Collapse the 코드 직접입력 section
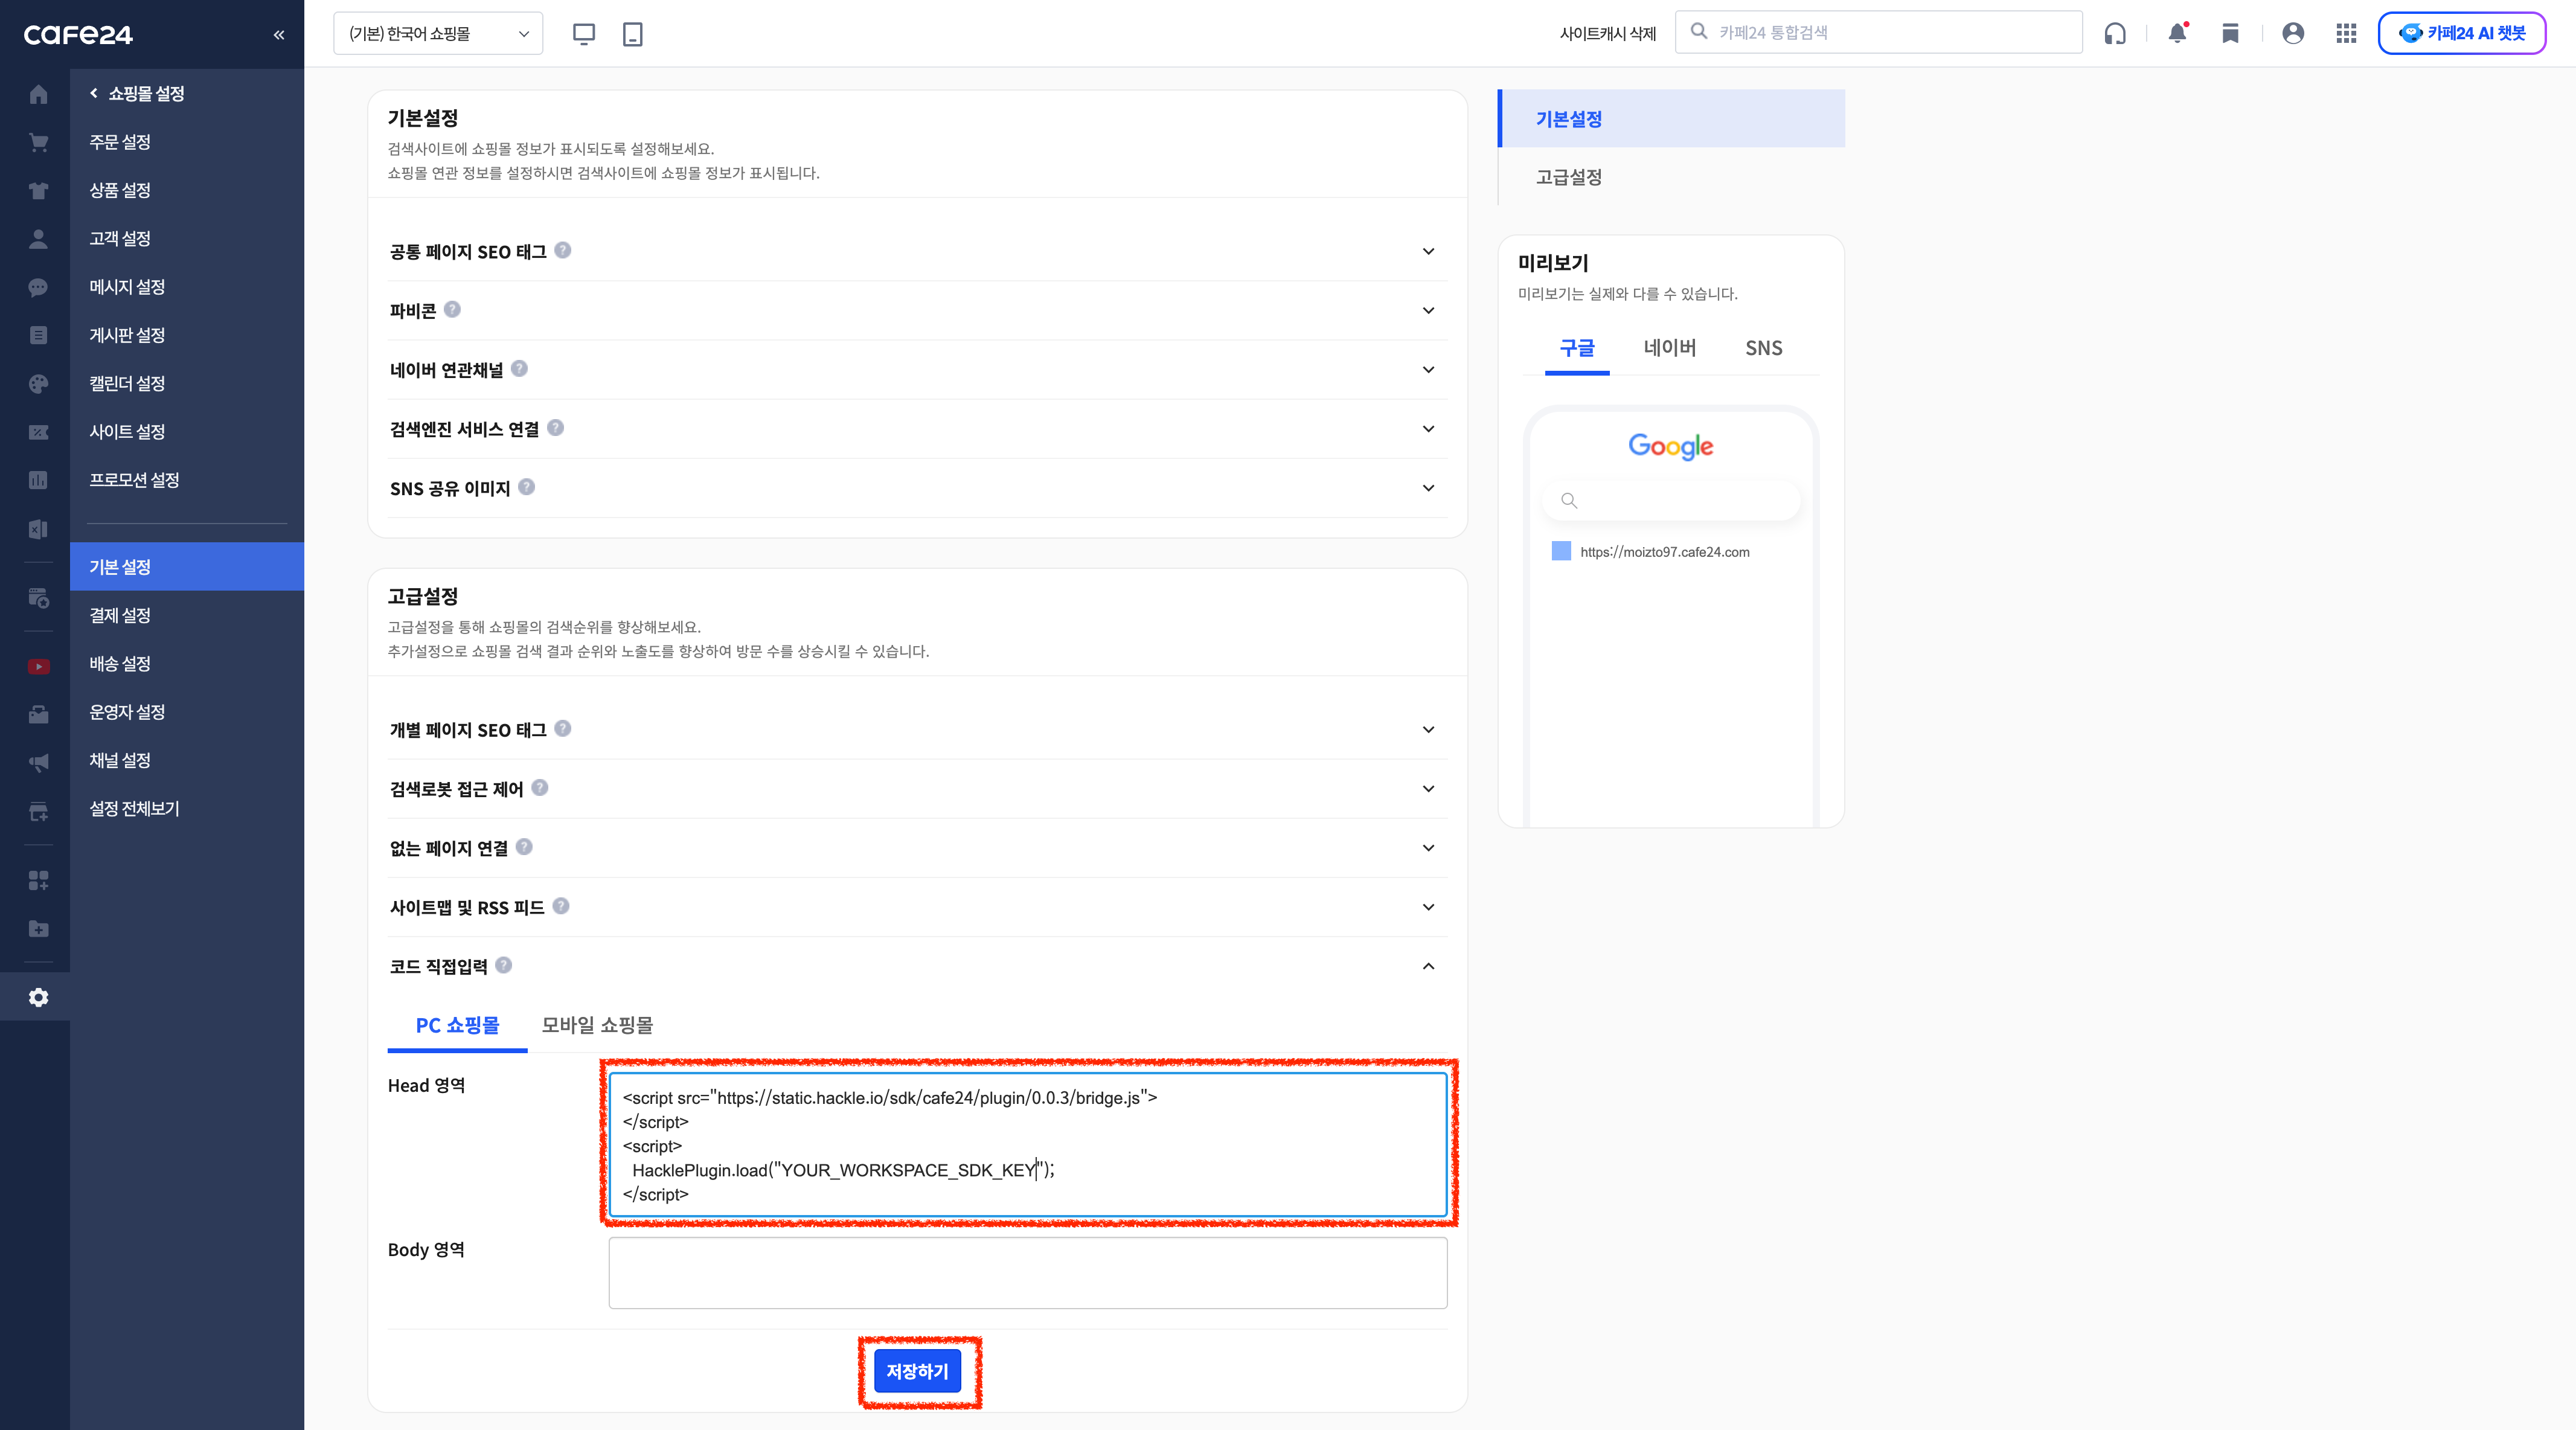Viewport: 2576px width, 1430px height. coord(1428,966)
